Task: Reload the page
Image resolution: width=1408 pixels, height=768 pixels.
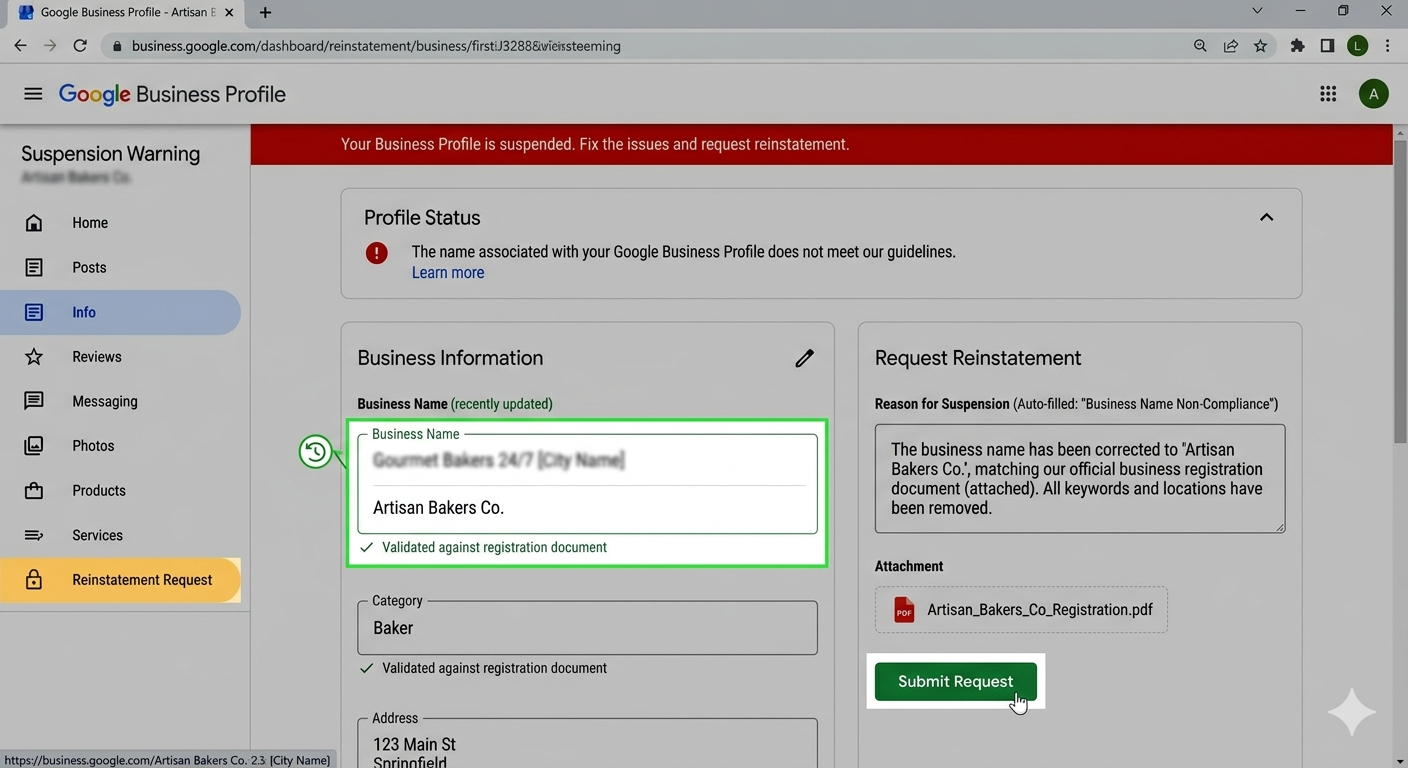Action: [x=80, y=46]
